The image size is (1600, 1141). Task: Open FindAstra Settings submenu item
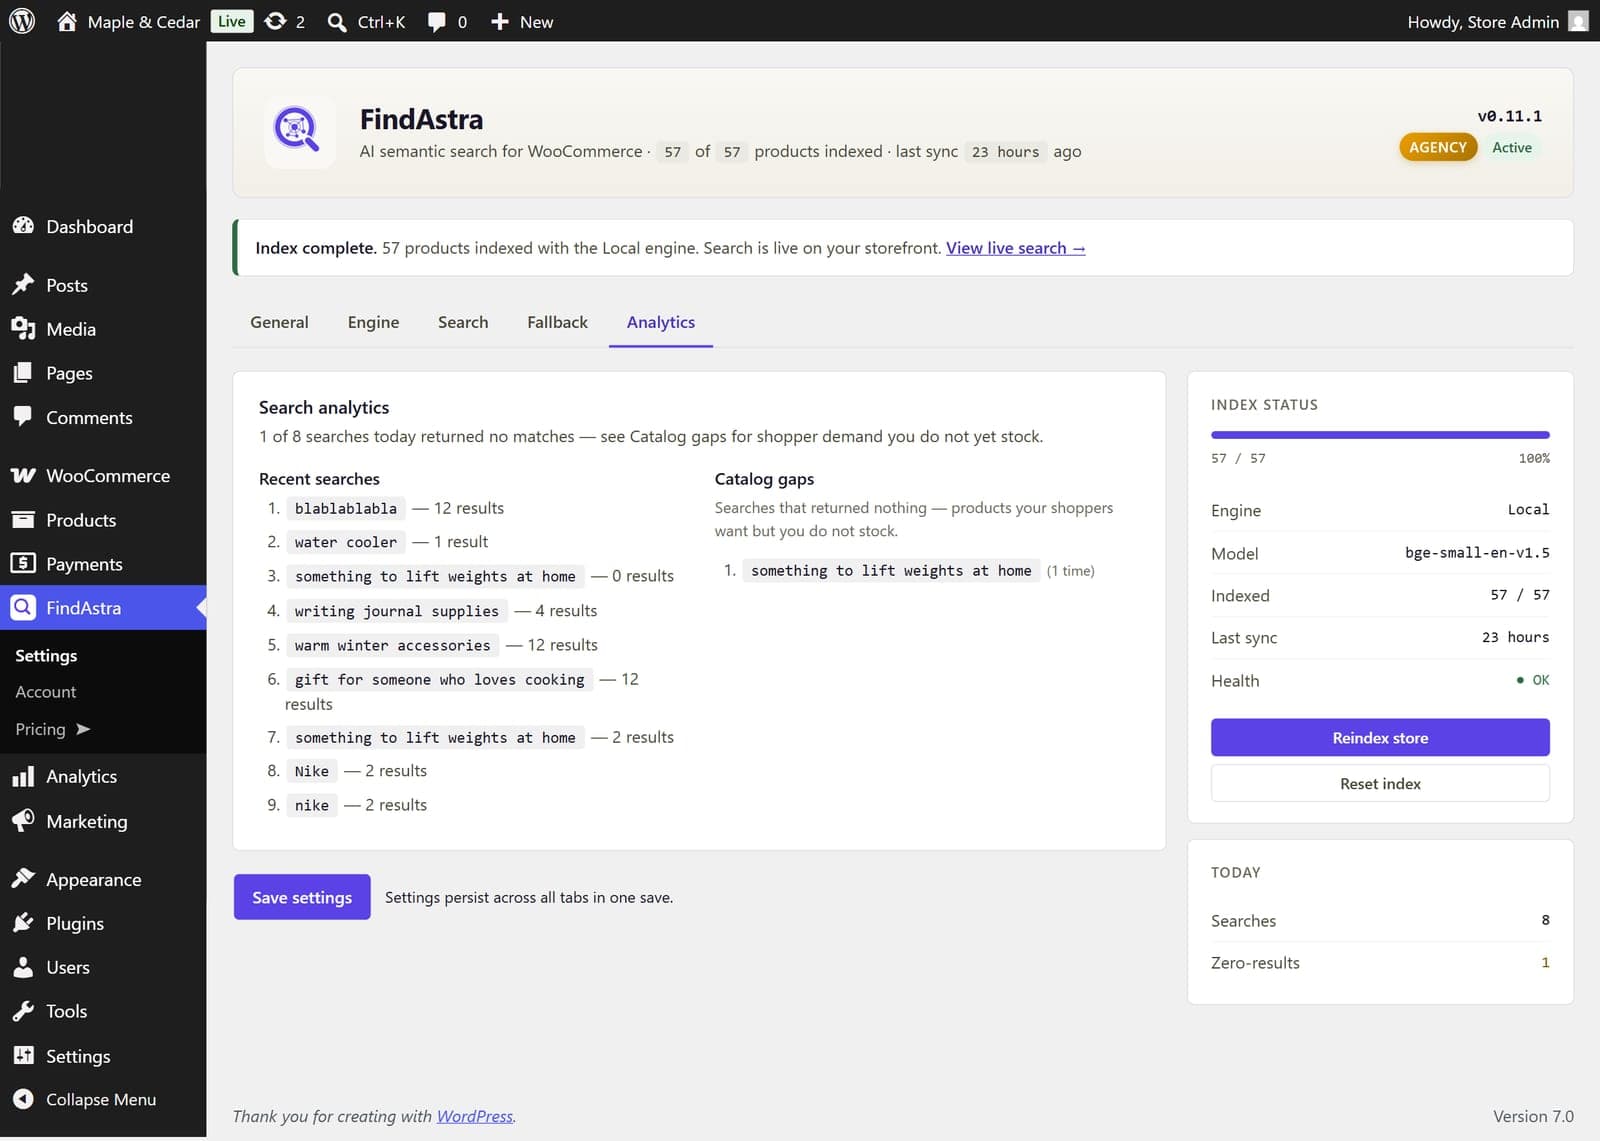pyautogui.click(x=46, y=656)
